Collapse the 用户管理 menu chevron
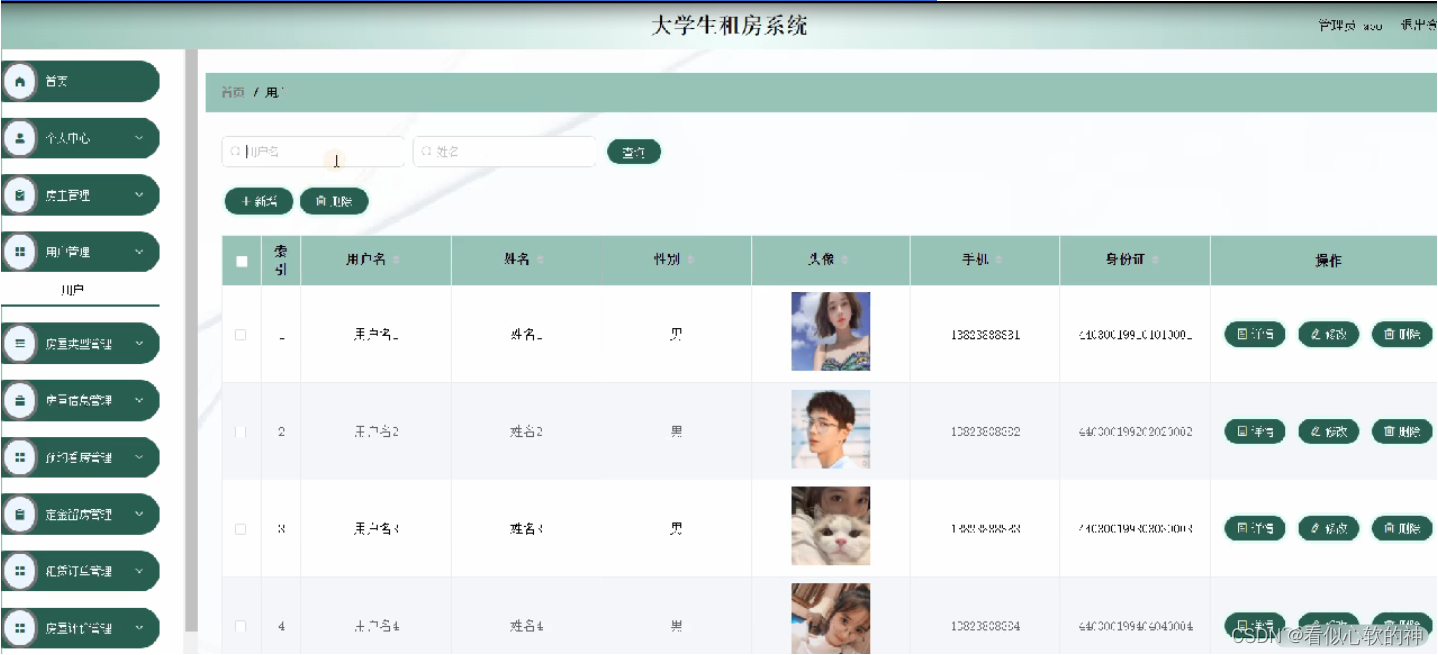This screenshot has width=1438, height=655. coord(139,252)
